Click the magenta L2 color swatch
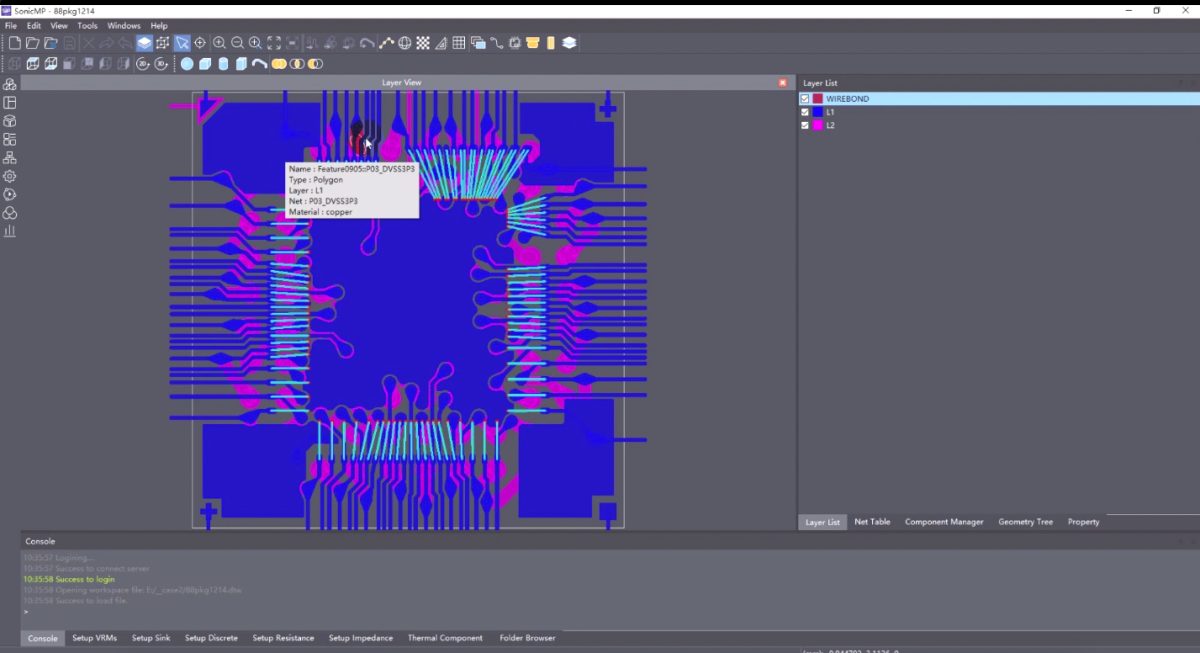 point(818,125)
